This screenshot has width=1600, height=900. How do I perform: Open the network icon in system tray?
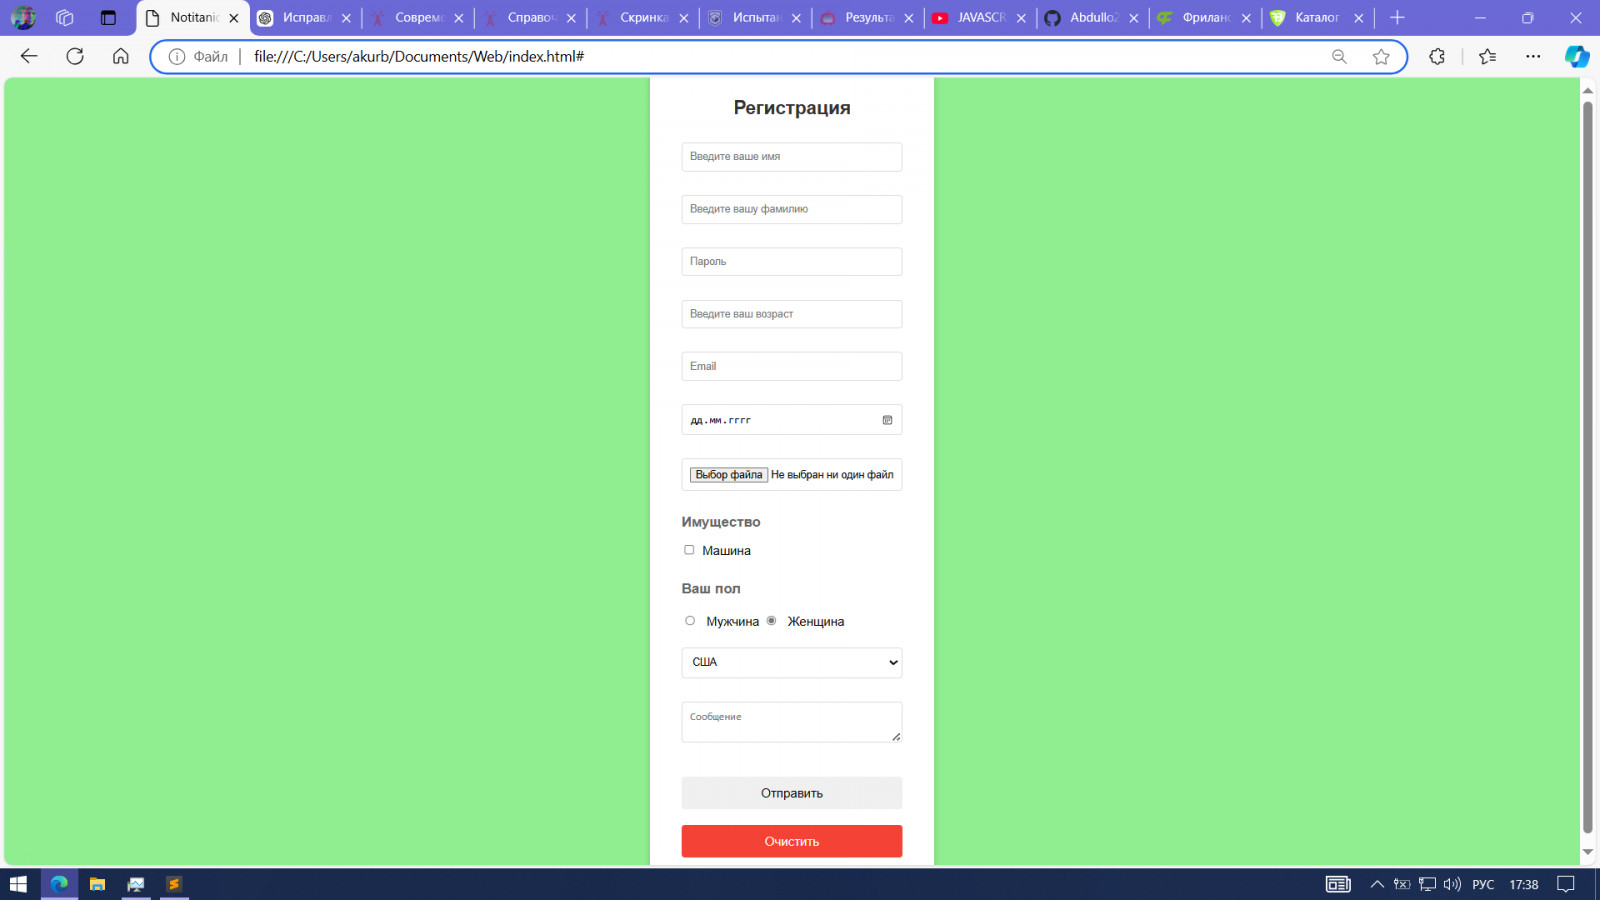pos(1427,884)
